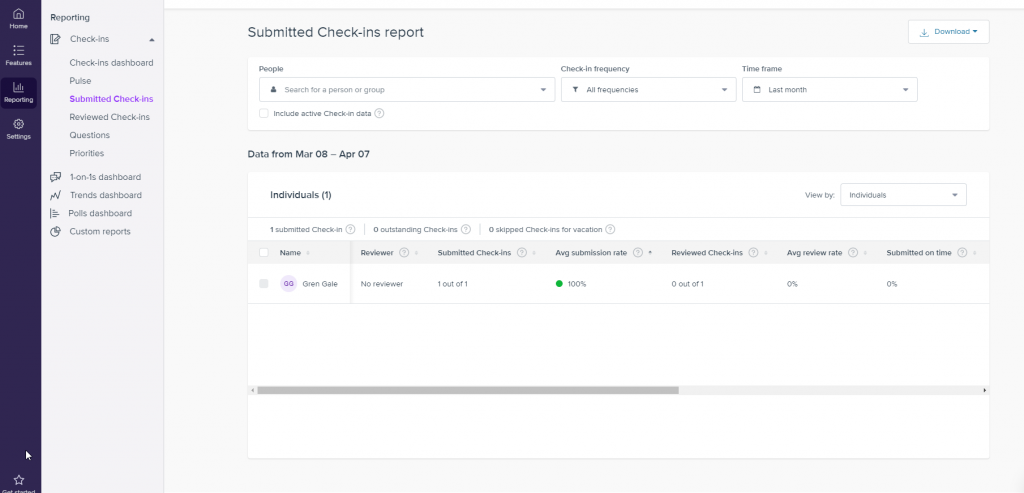Open the Last month time frame dropdown

tap(829, 89)
